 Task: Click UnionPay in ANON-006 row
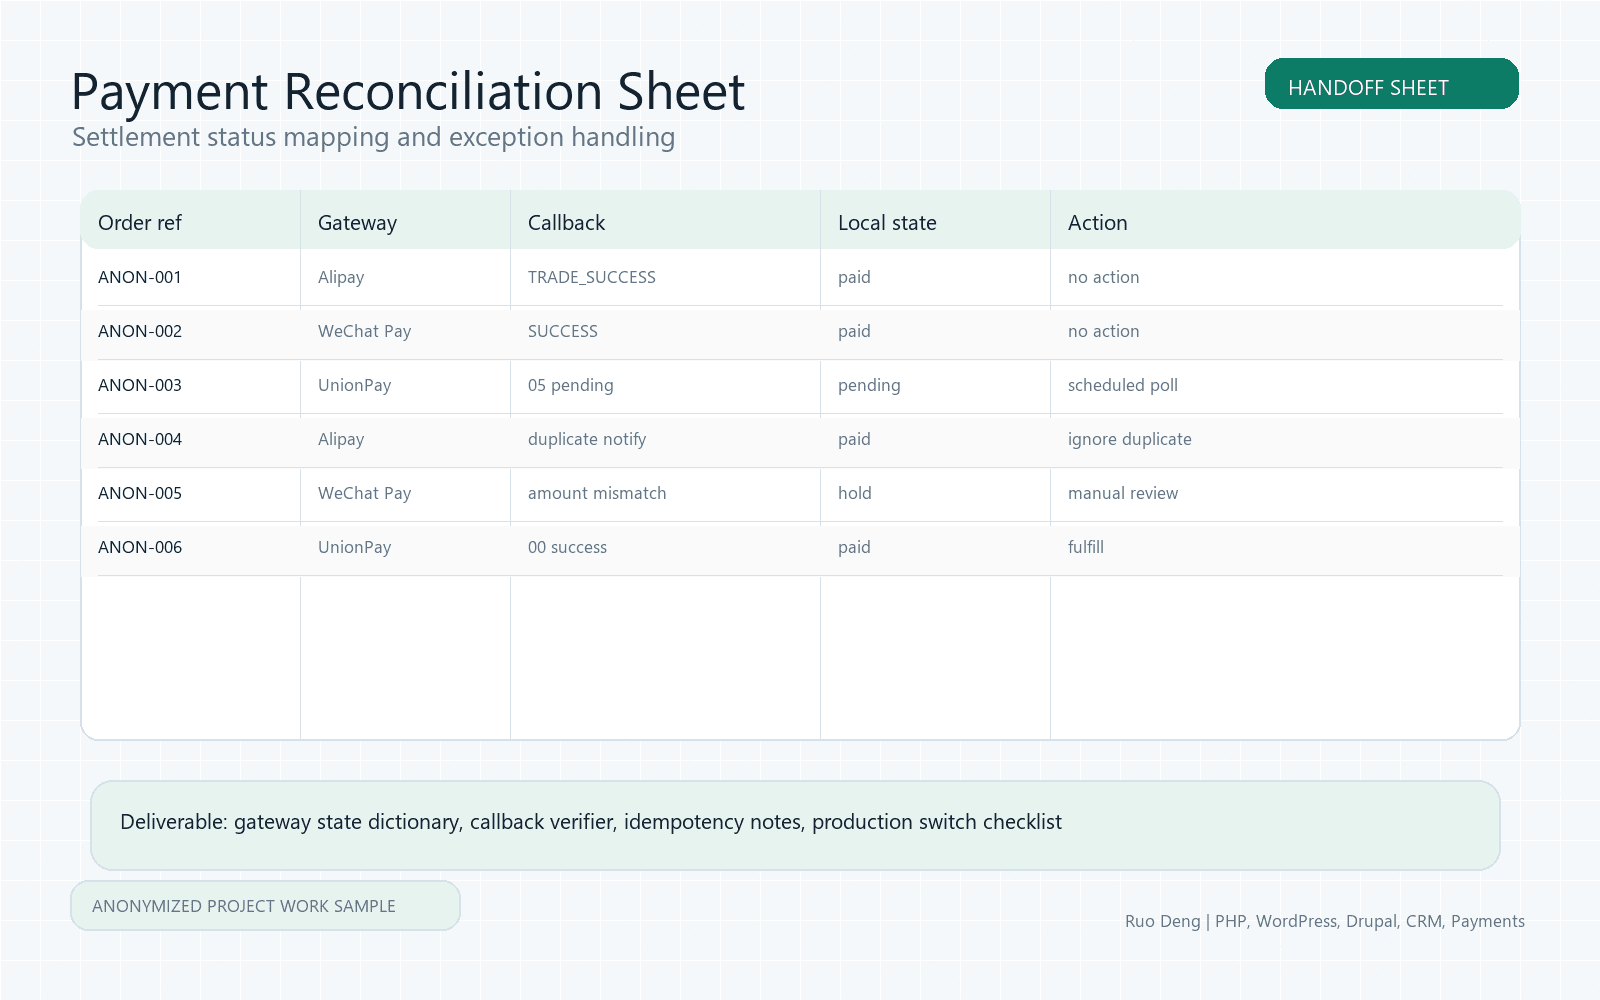click(x=354, y=548)
